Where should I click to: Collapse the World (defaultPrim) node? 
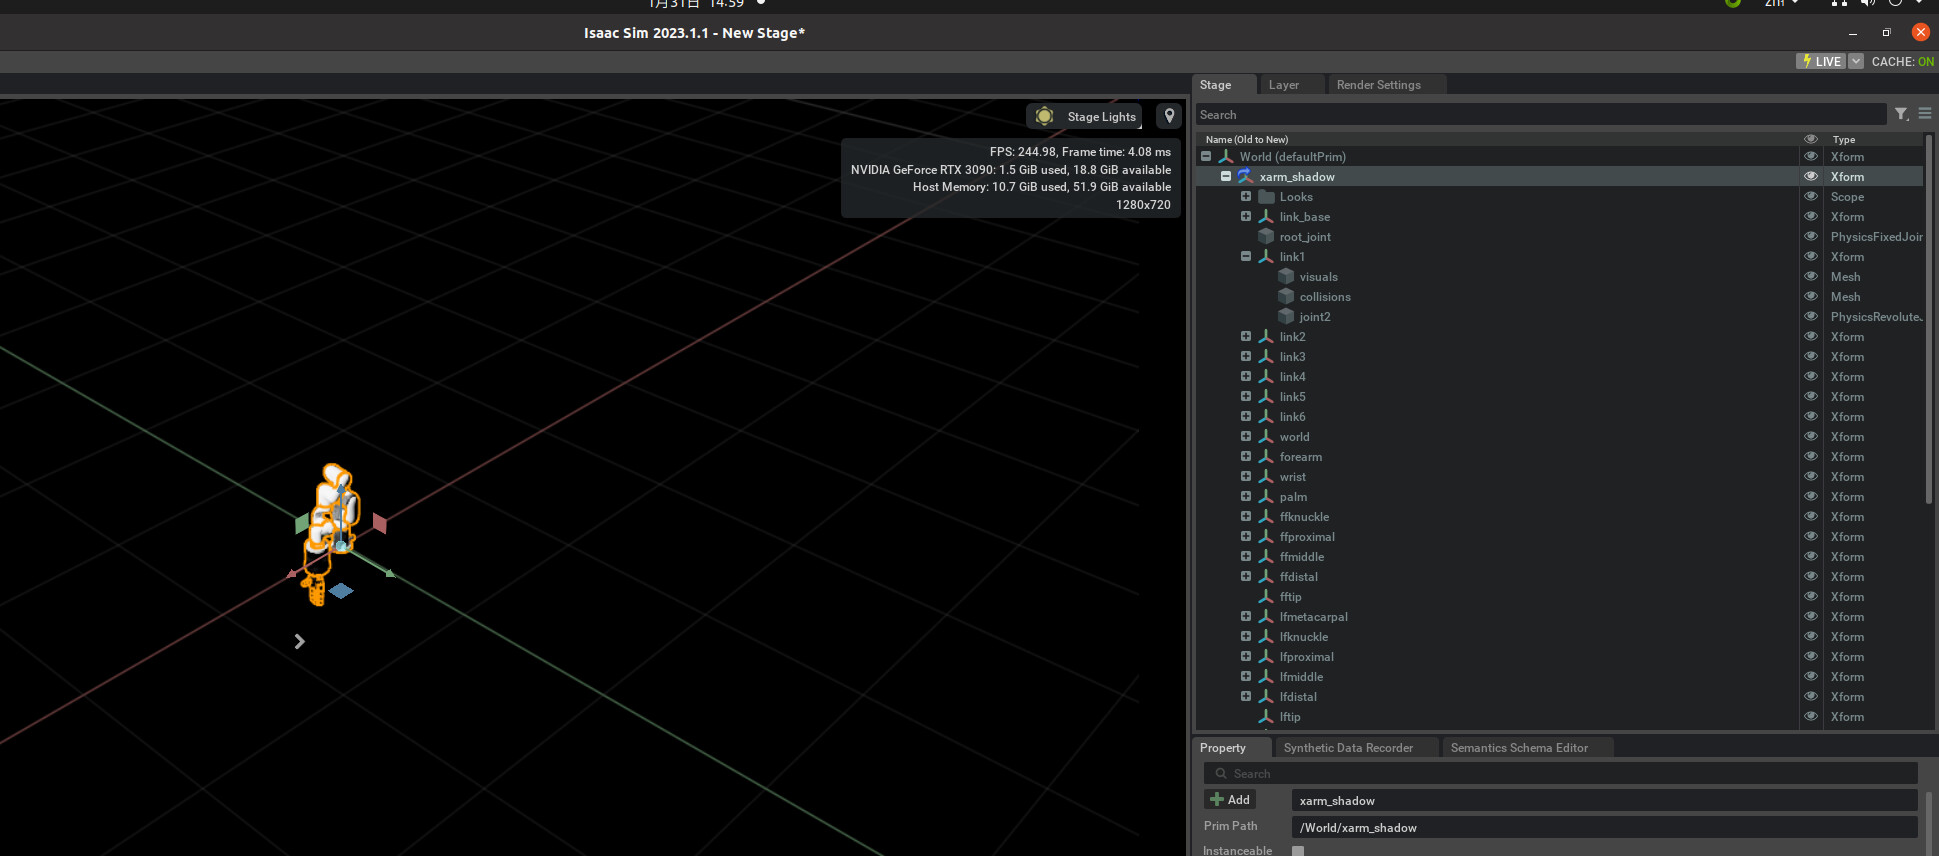[1206, 156]
